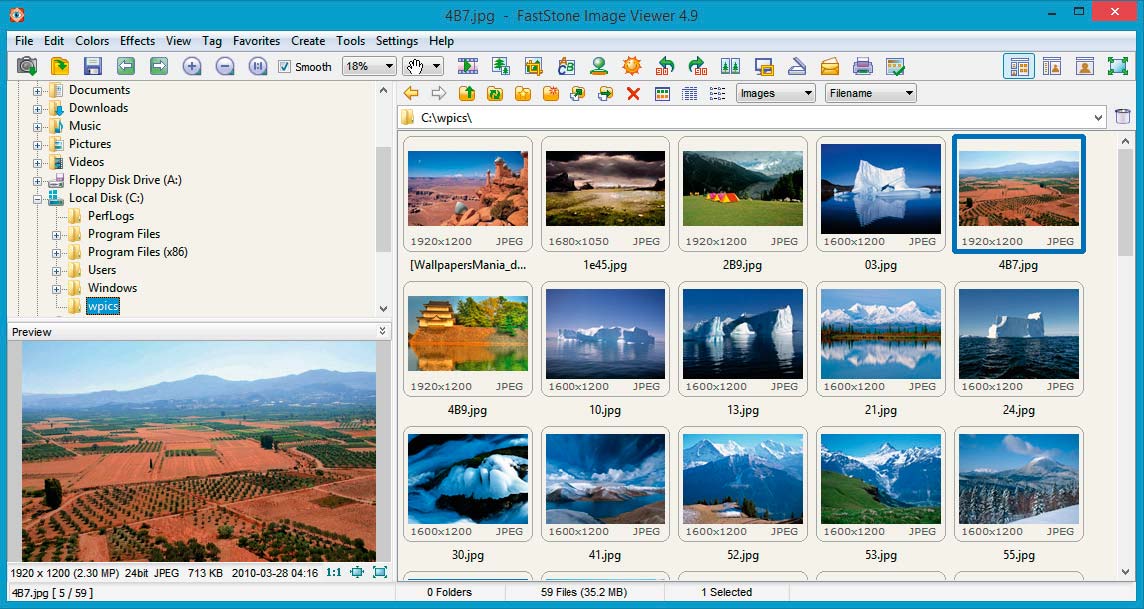Click the Best Fit icon under the preview
This screenshot has width=1144, height=609.
click(x=380, y=573)
